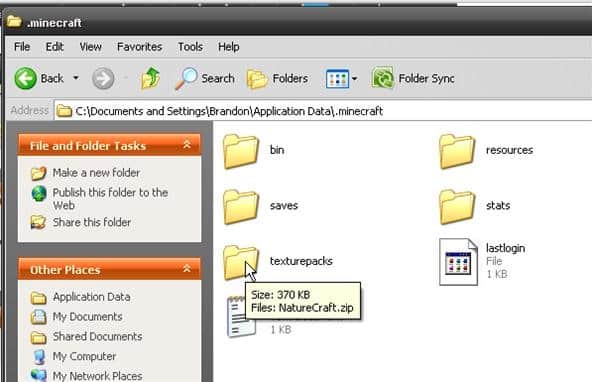The width and height of the screenshot is (592, 382).
Task: Click the lastlogin file name
Action: point(506,248)
